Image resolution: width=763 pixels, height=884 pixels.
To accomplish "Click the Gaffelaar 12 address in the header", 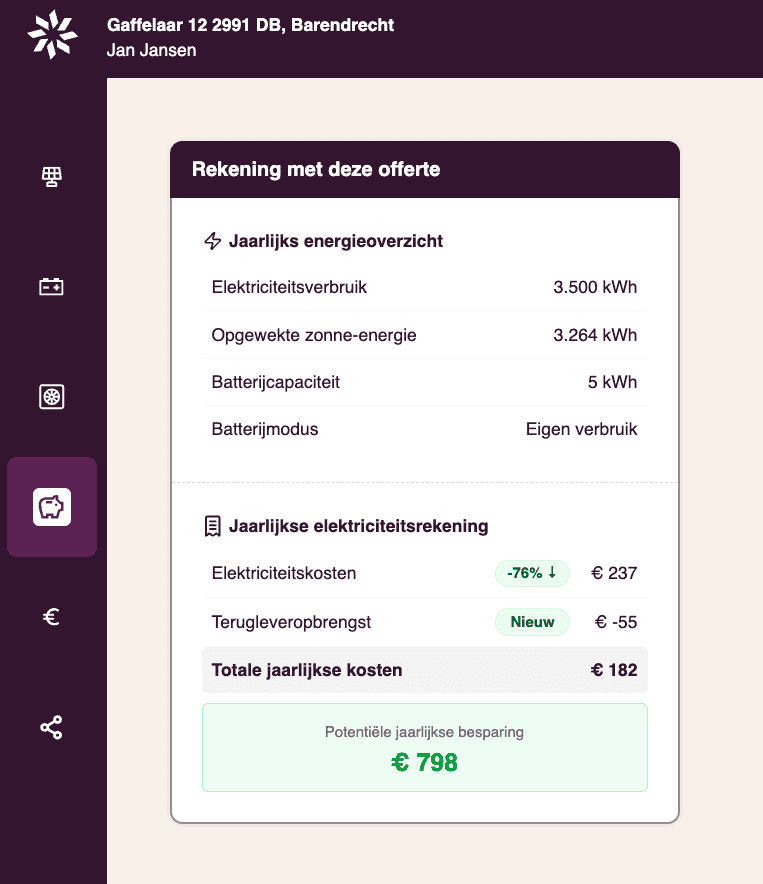I will [250, 25].
